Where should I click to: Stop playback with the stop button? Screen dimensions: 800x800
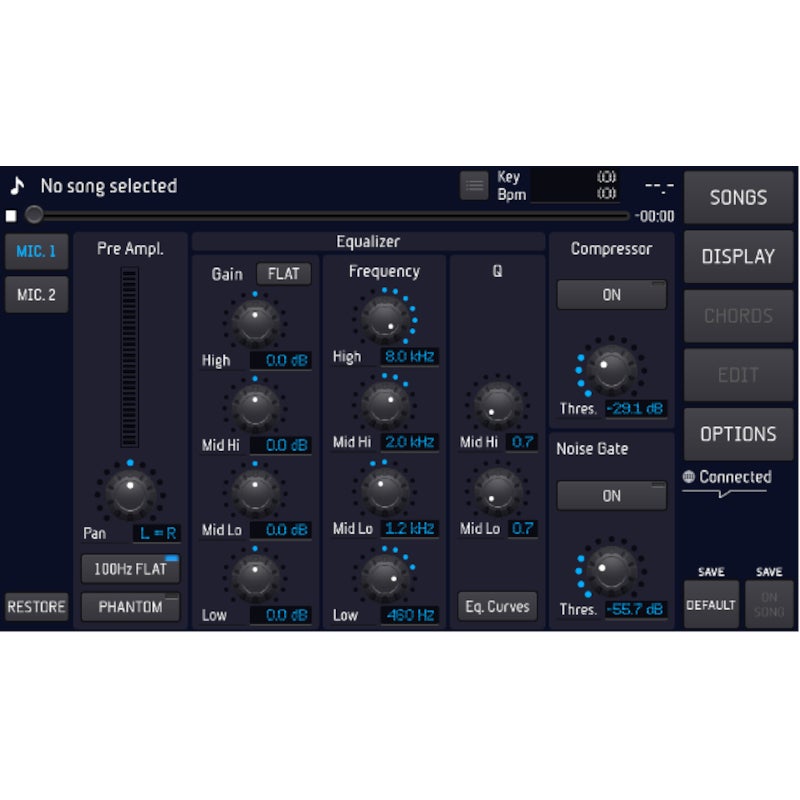coord(11,216)
